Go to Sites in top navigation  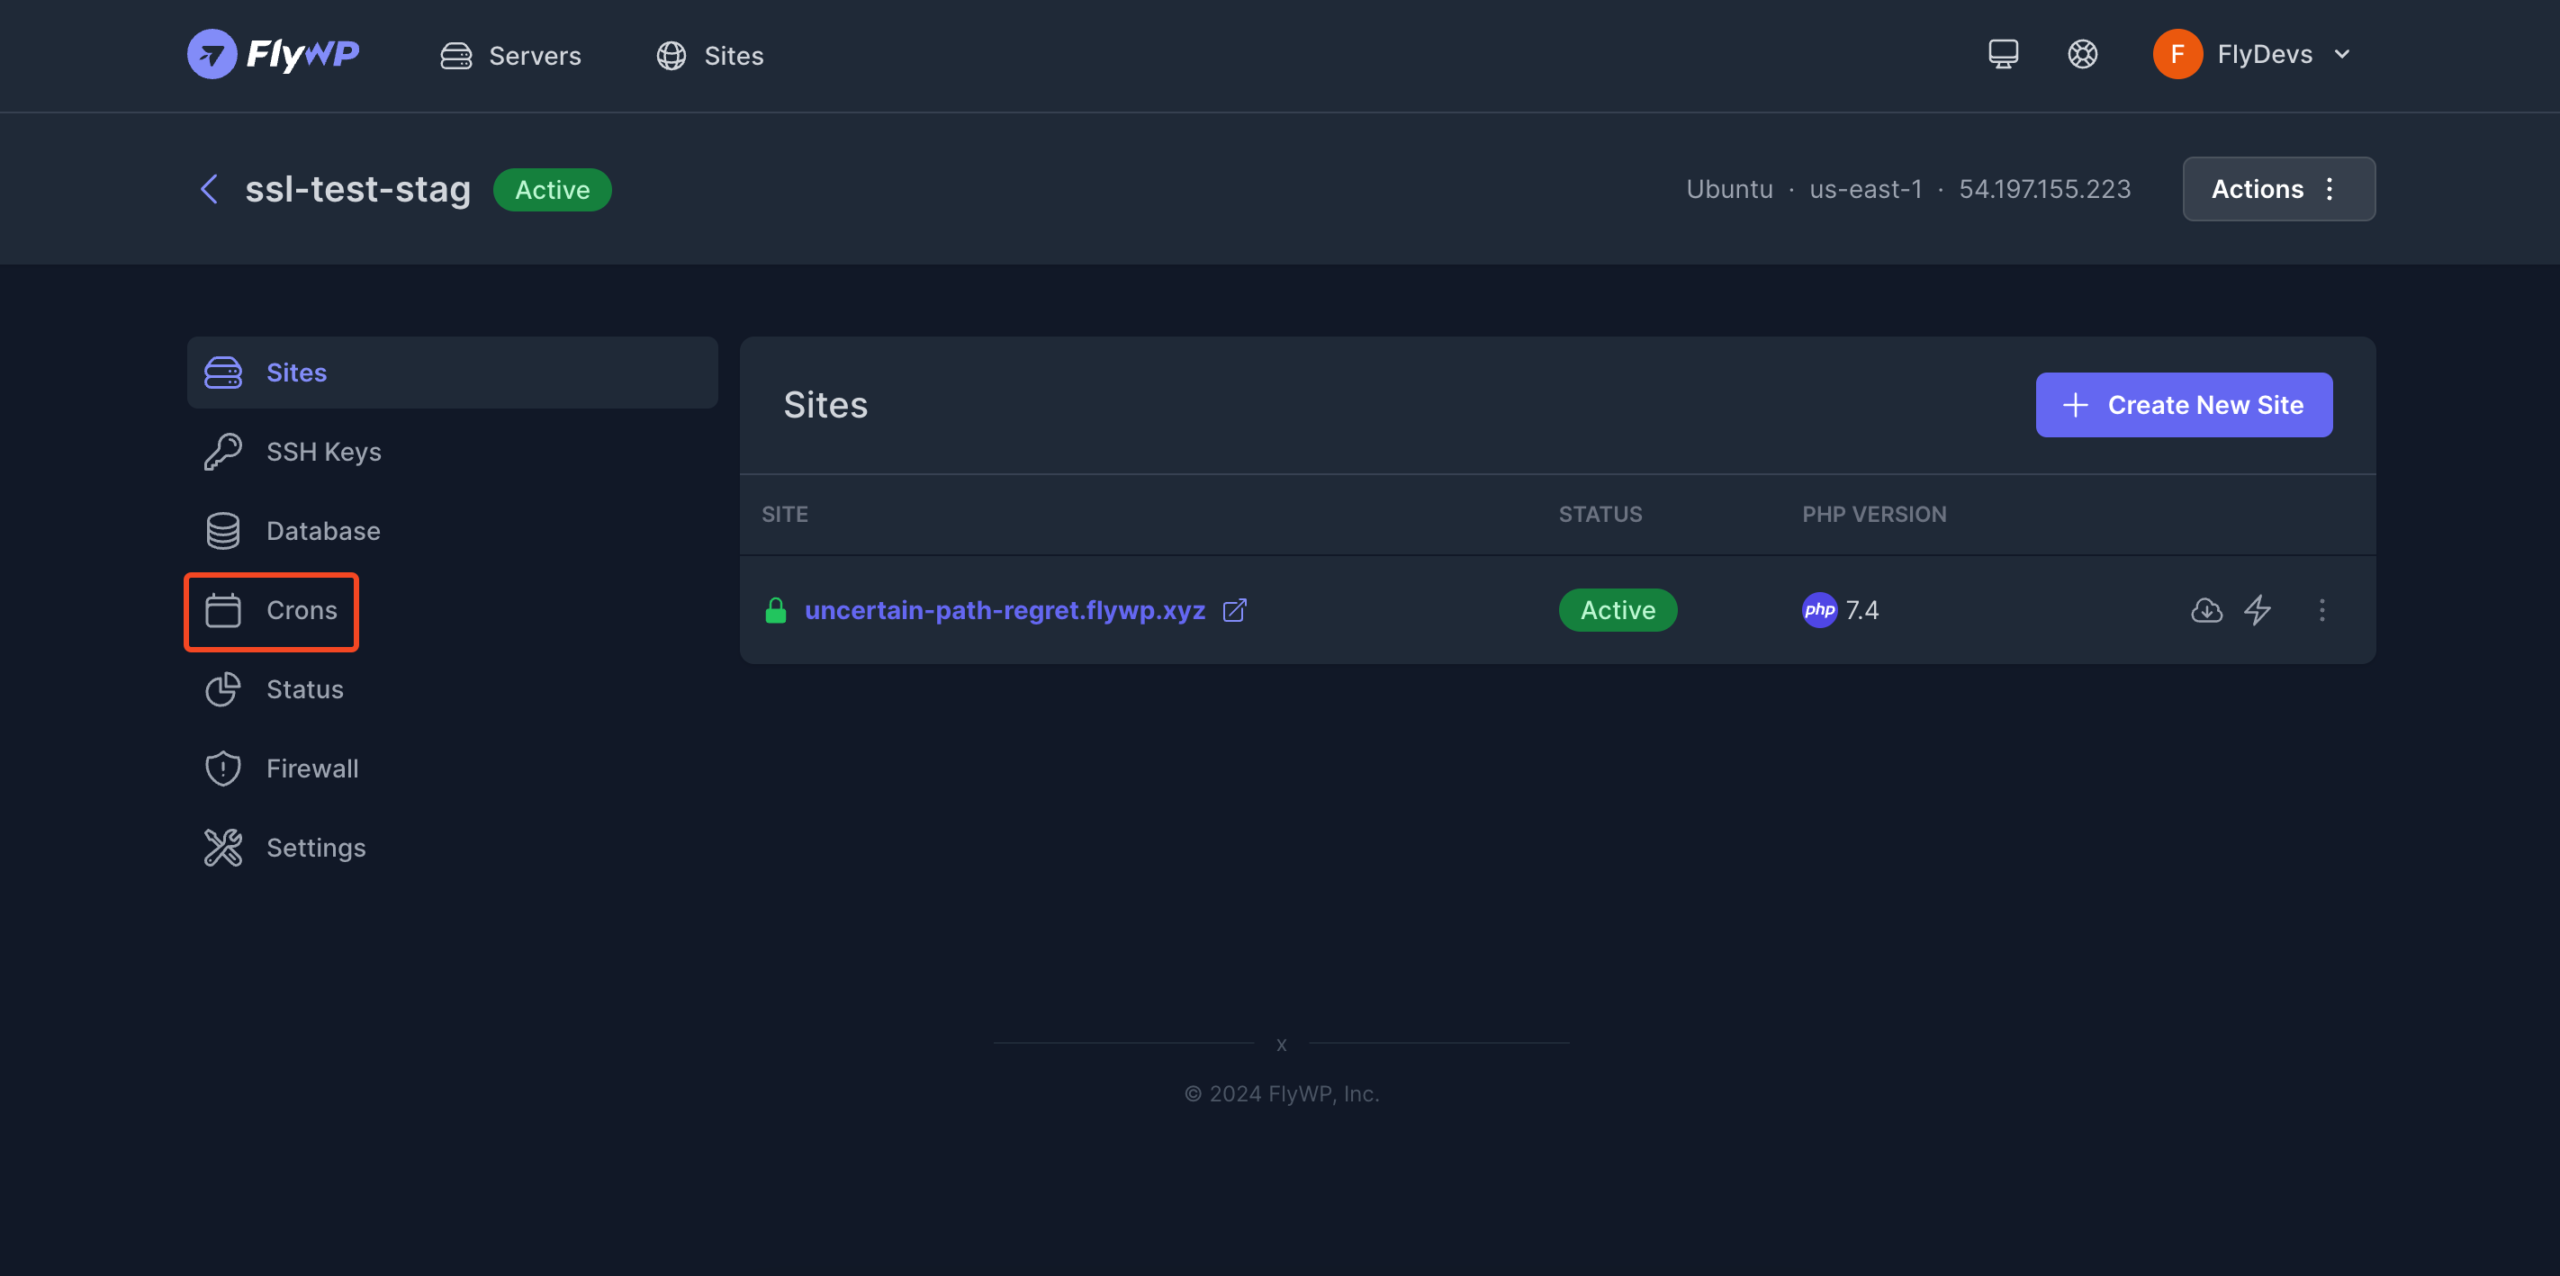coord(710,56)
